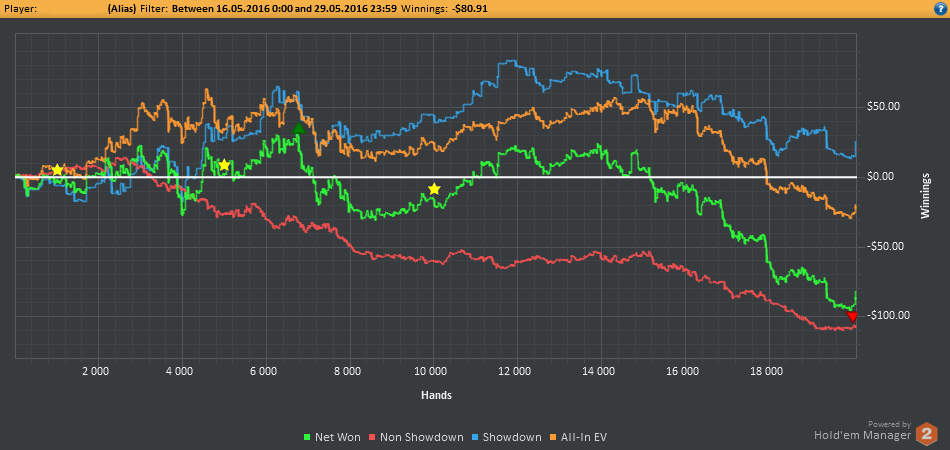
Task: Click the 2 000 hands axis label
Action: click(98, 371)
